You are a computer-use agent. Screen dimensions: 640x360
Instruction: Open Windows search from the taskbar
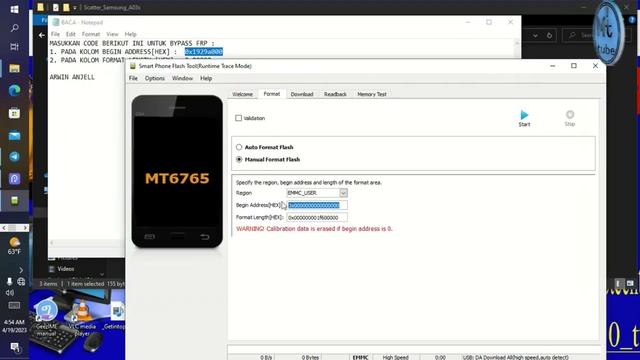[x=14, y=28]
